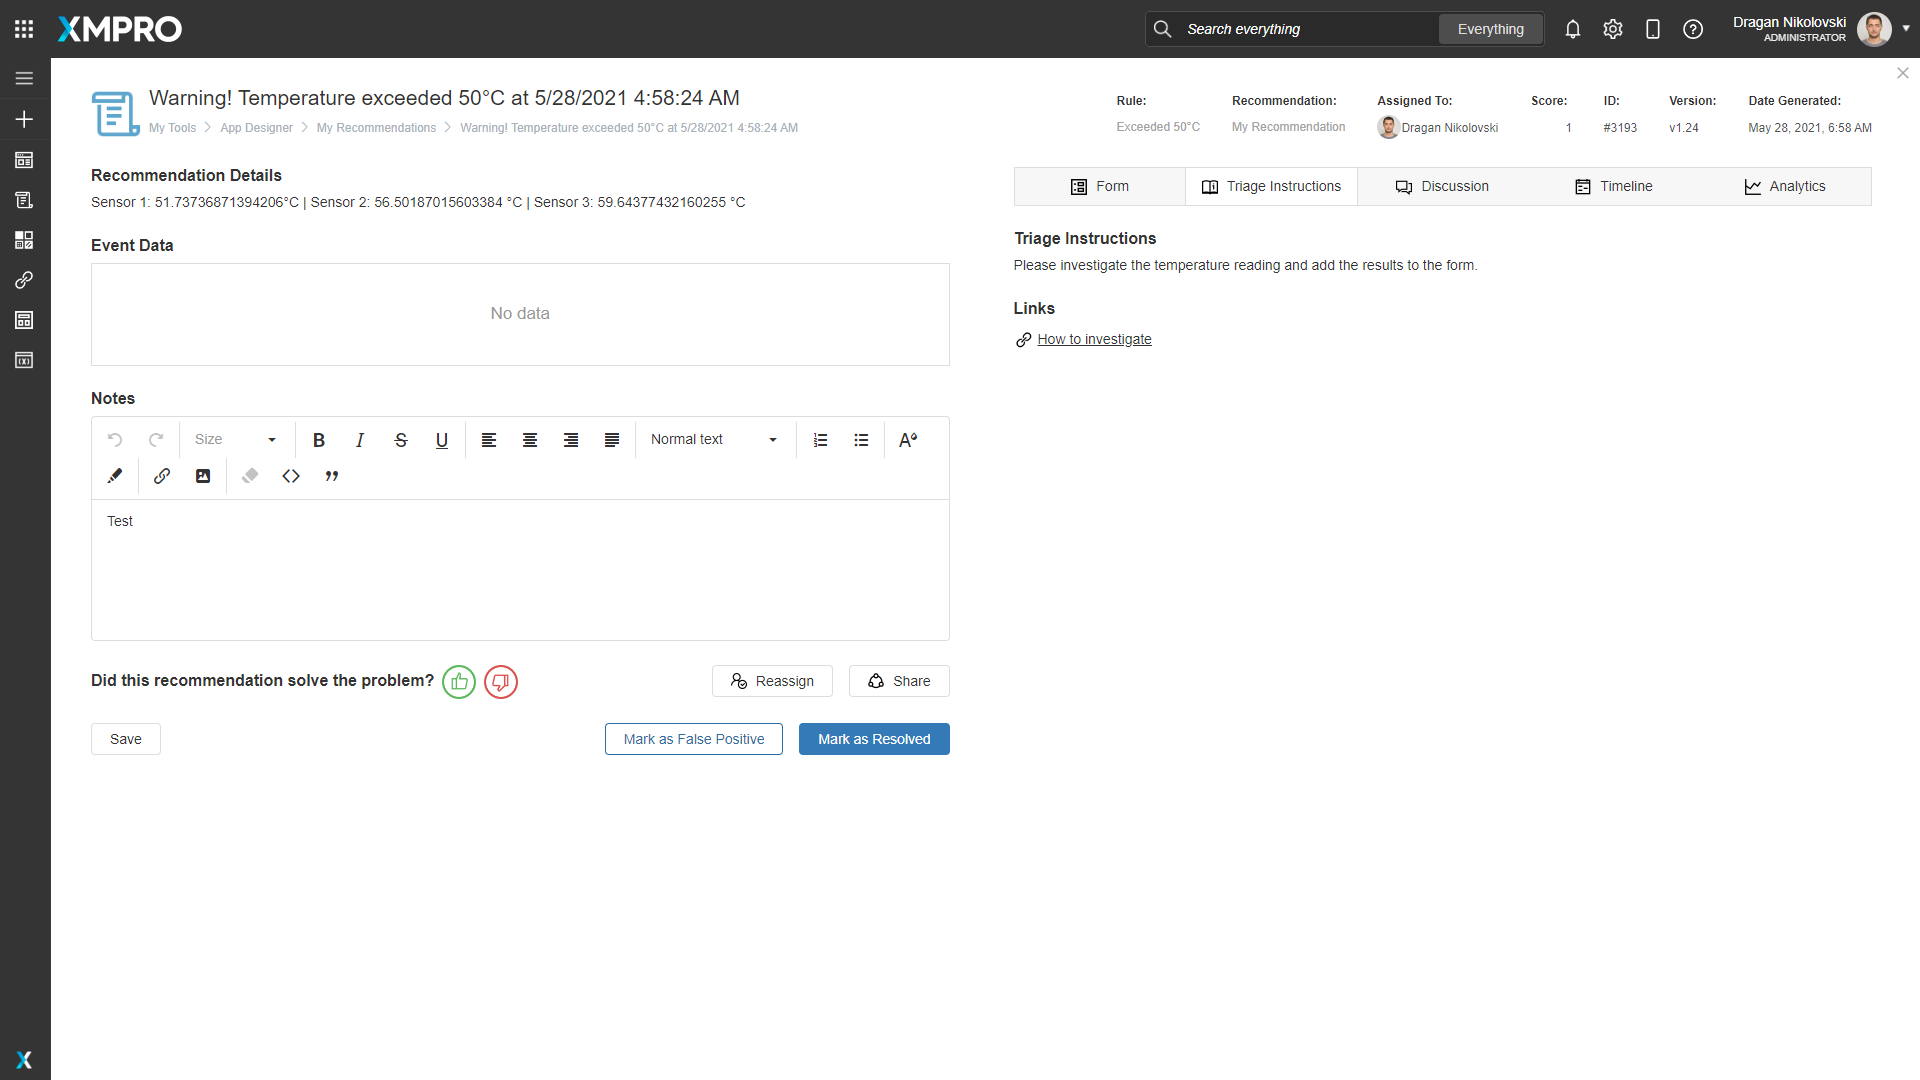1920x1080 pixels.
Task: Insert blockquote in notes
Action: [332, 476]
